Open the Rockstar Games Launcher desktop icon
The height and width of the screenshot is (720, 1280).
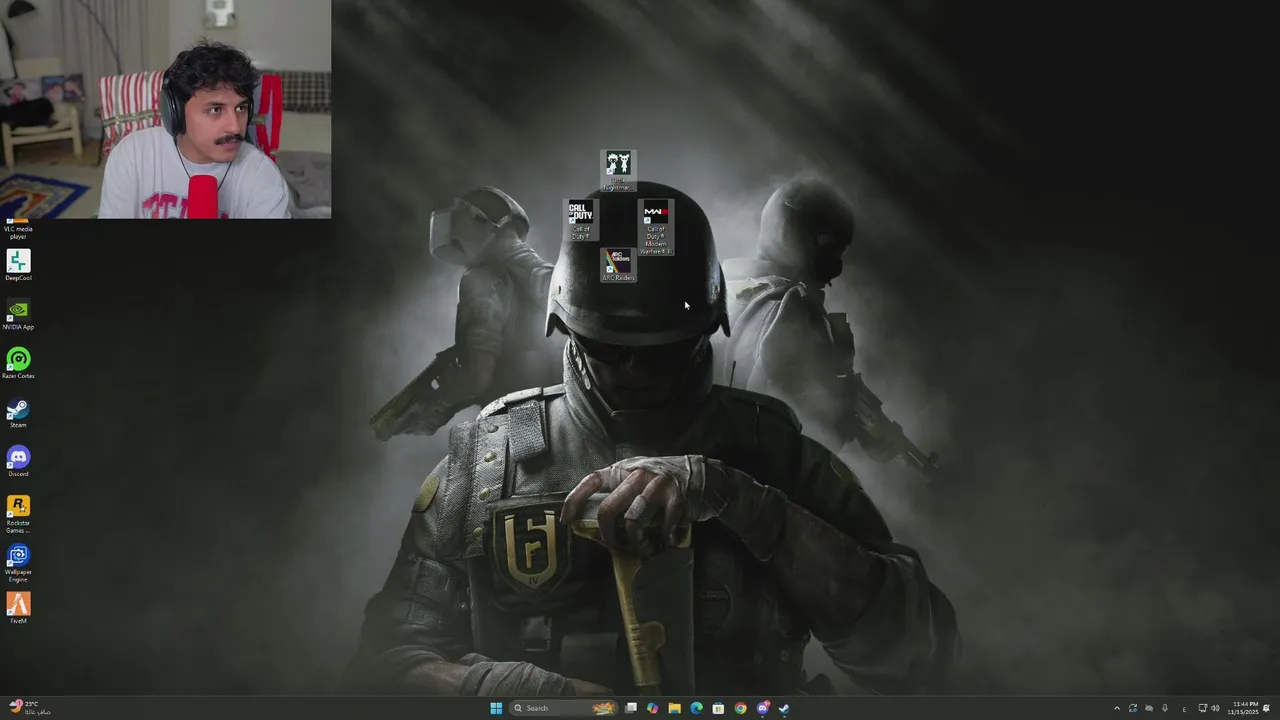coord(18,513)
